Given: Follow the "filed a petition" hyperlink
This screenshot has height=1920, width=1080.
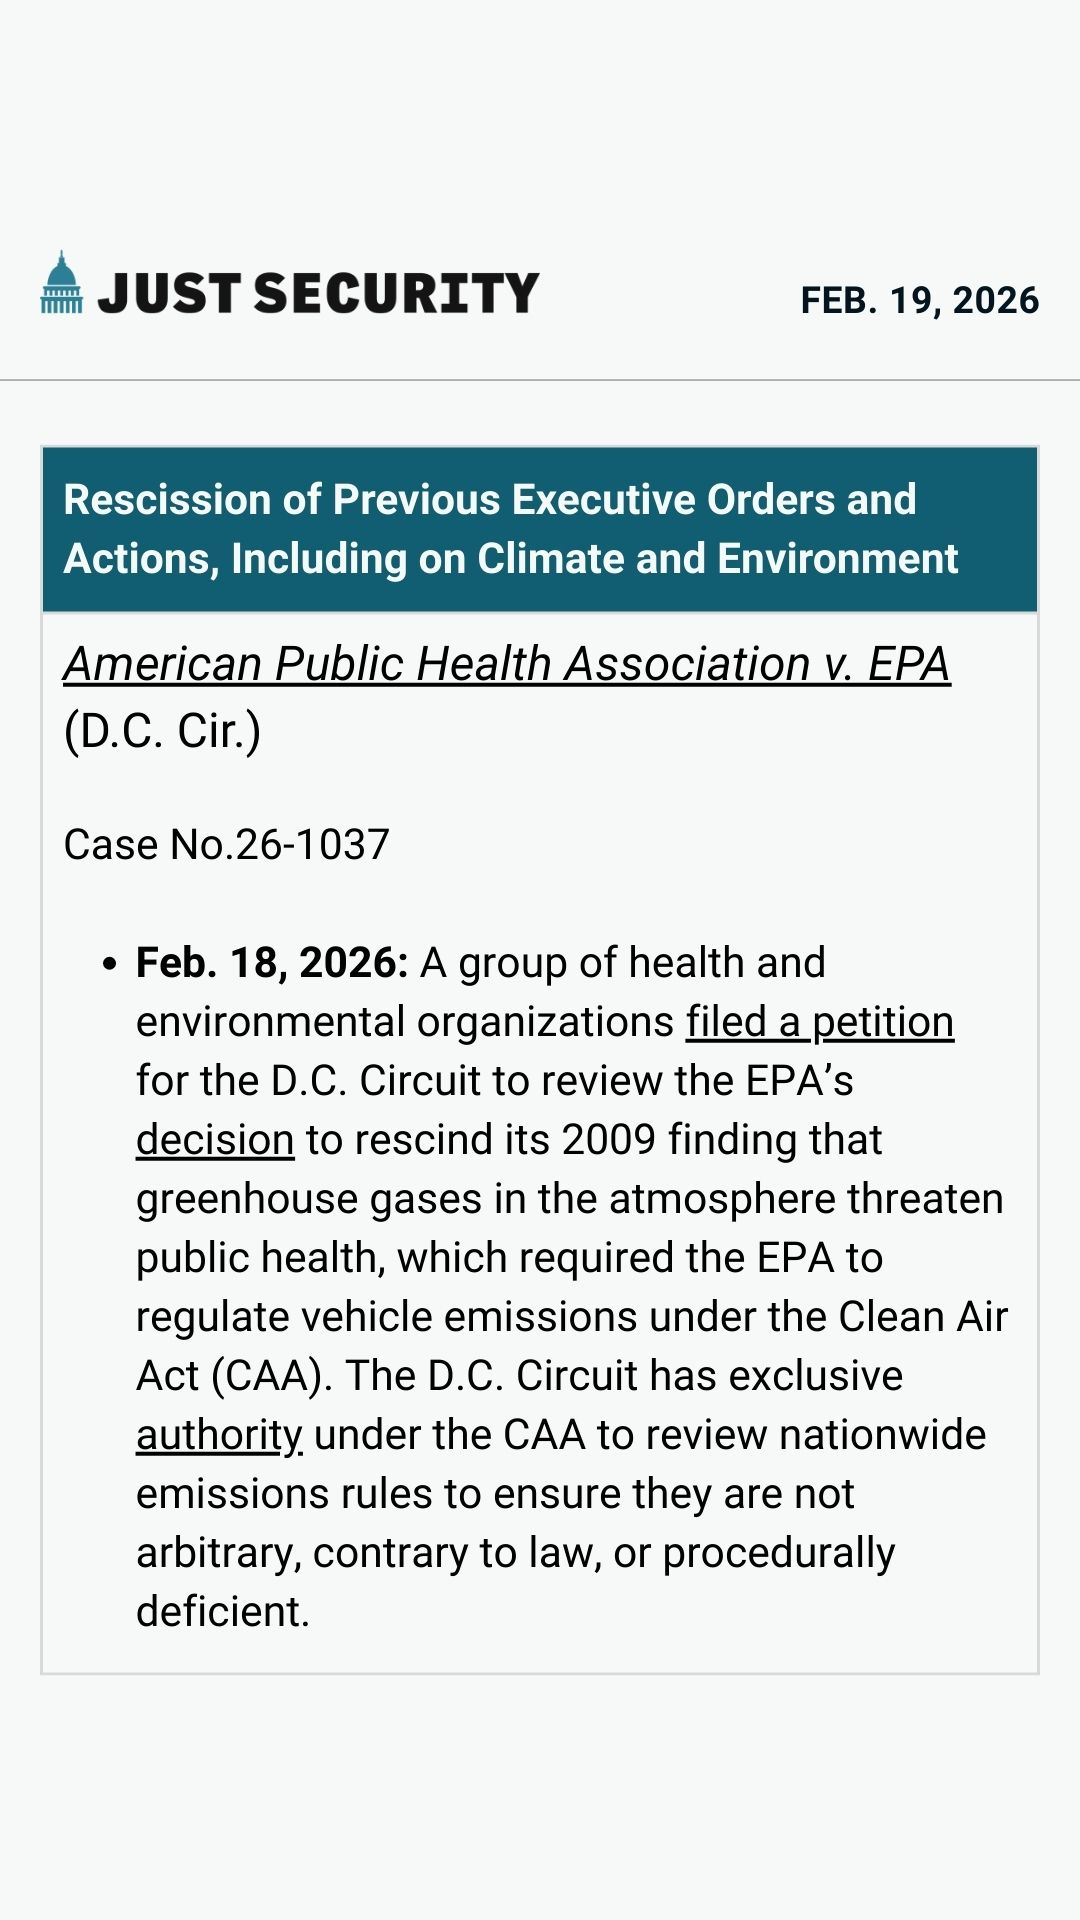Looking at the screenshot, I should (819, 1022).
